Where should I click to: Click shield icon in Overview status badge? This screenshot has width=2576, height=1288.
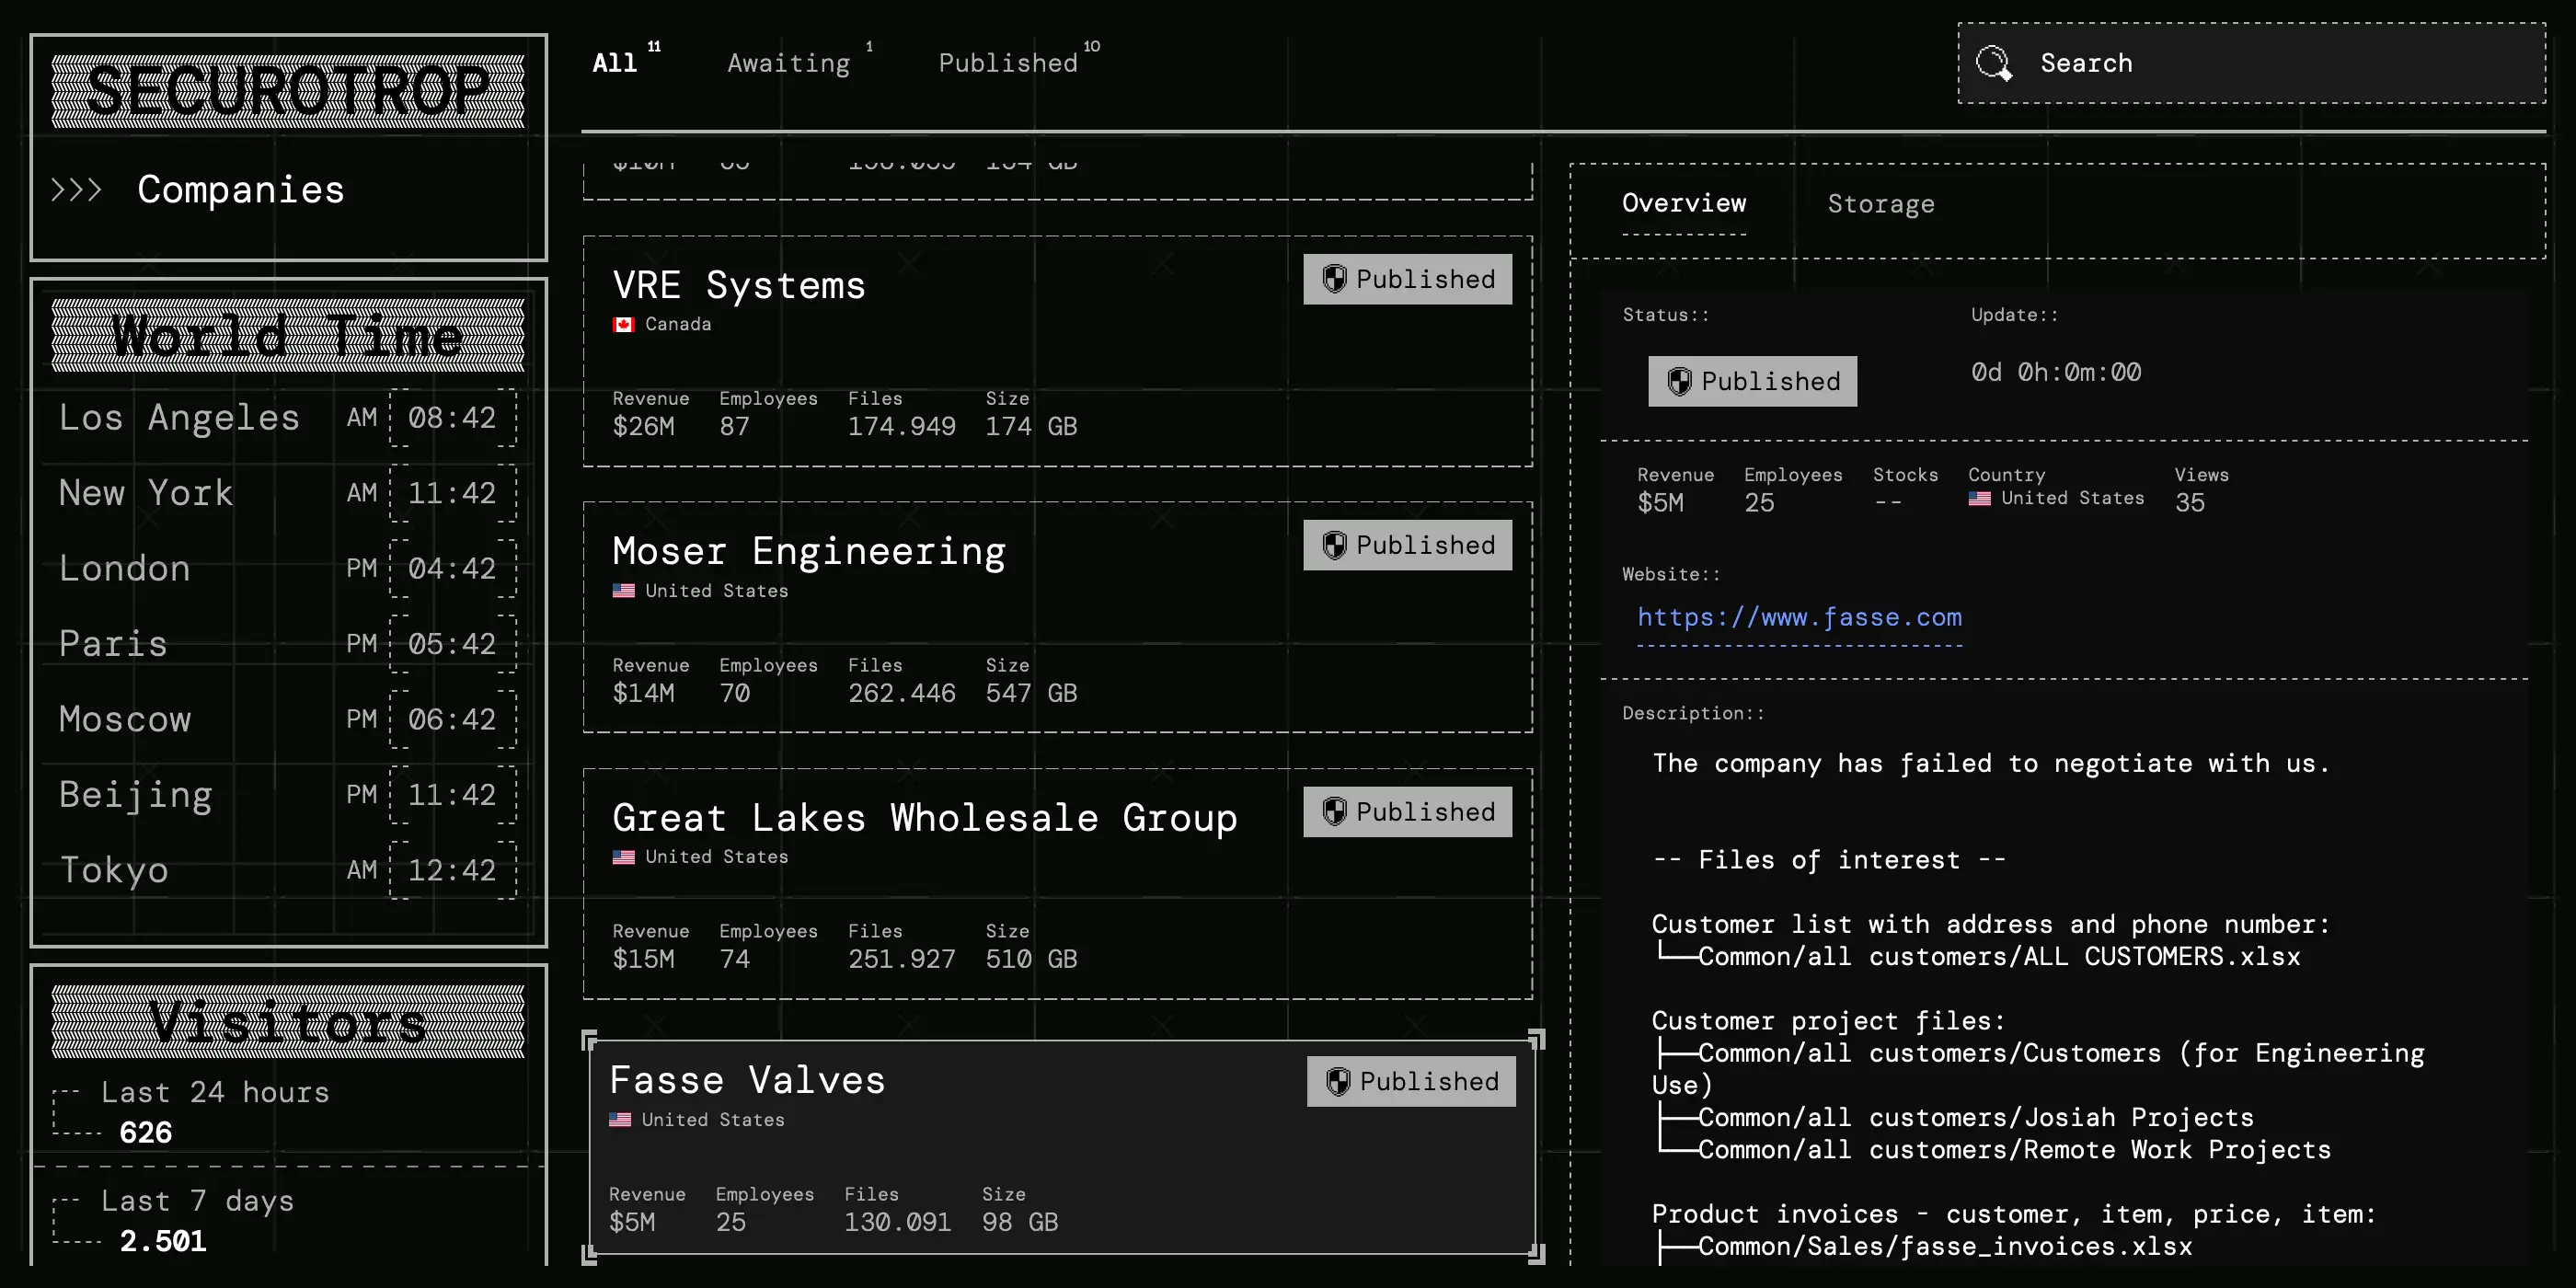coord(1679,381)
